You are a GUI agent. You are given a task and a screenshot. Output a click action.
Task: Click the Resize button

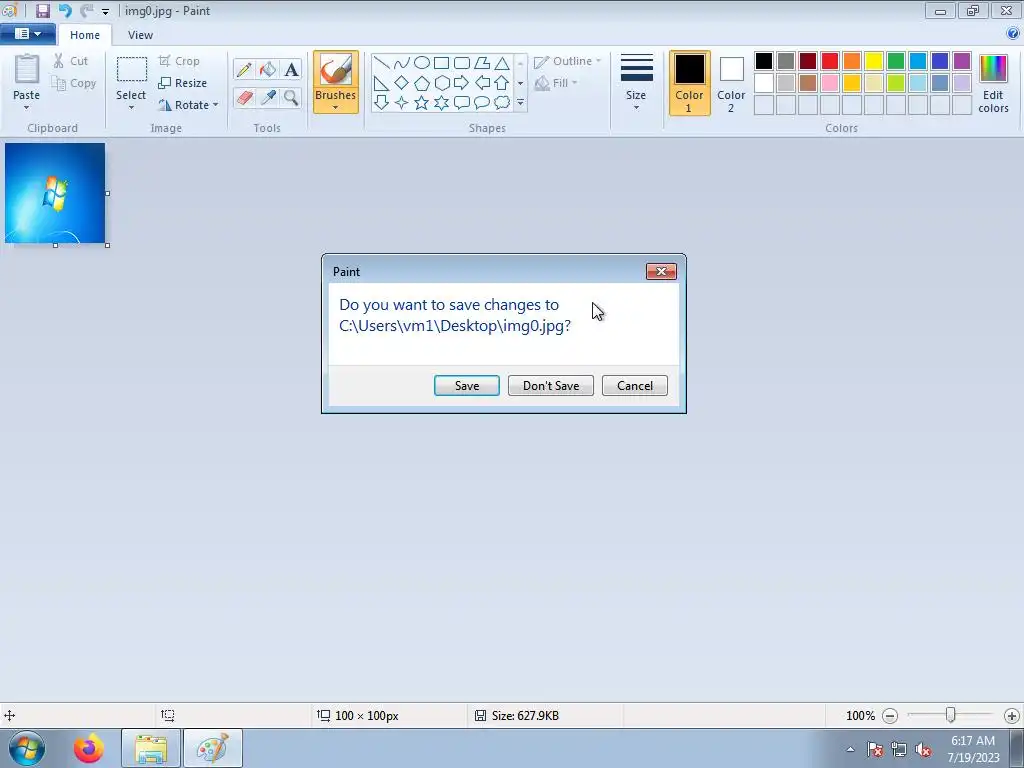(183, 83)
